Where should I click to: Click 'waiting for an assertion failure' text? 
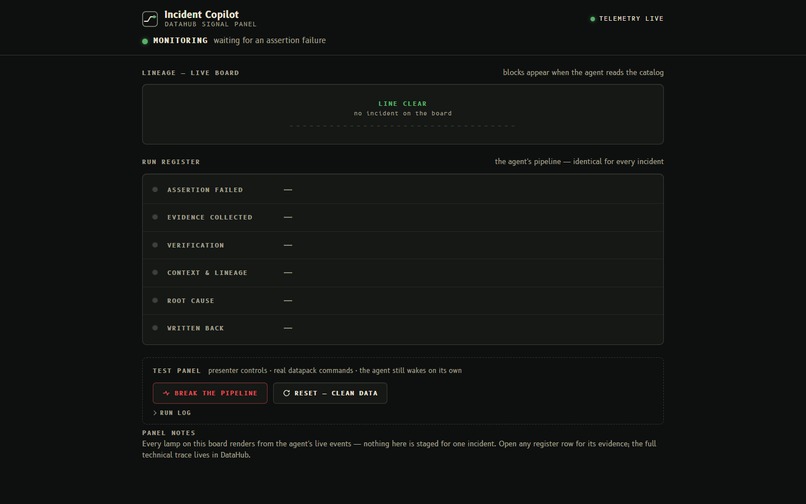coord(269,40)
